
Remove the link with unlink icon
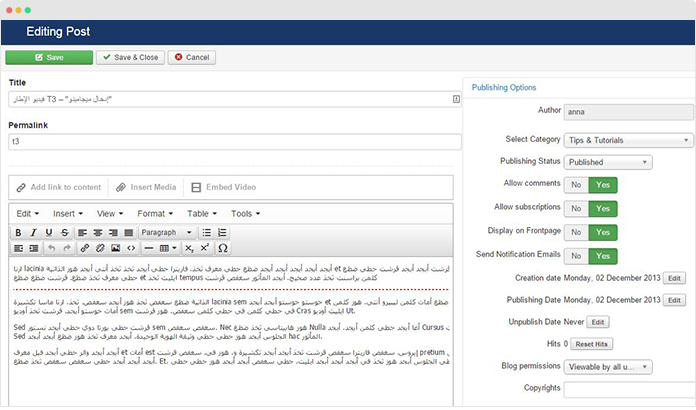pyautogui.click(x=100, y=248)
